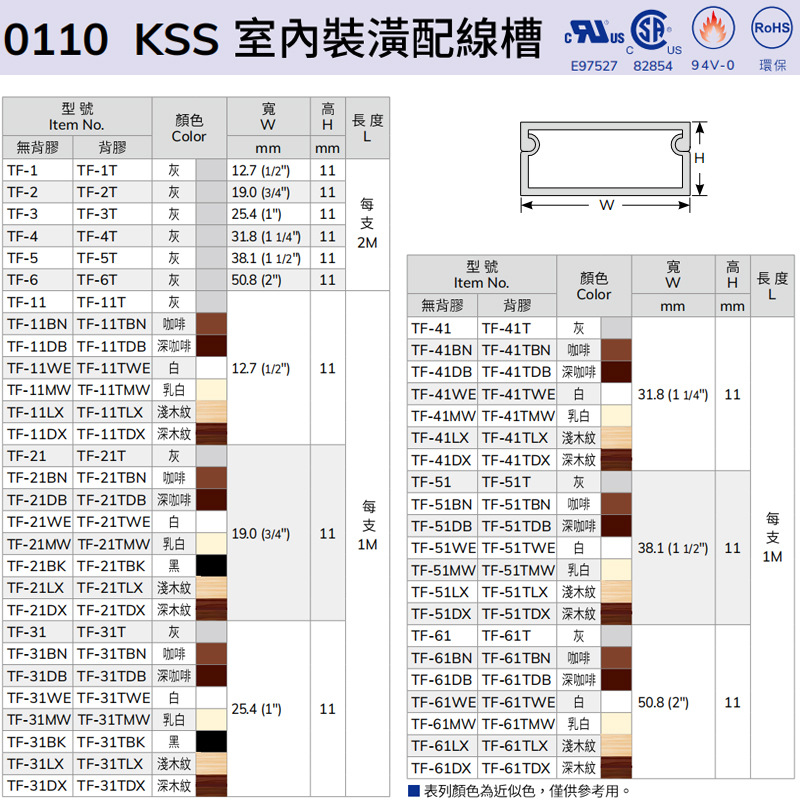
Task: Click item number TF-41
Action: (x=432, y=329)
